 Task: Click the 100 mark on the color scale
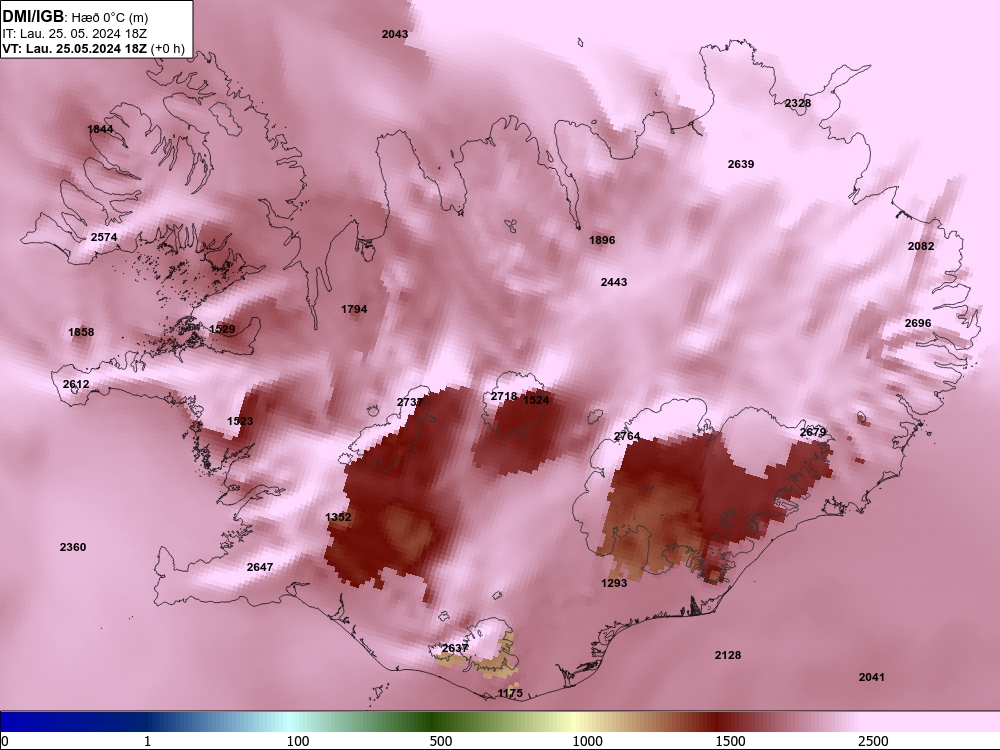click(x=298, y=741)
